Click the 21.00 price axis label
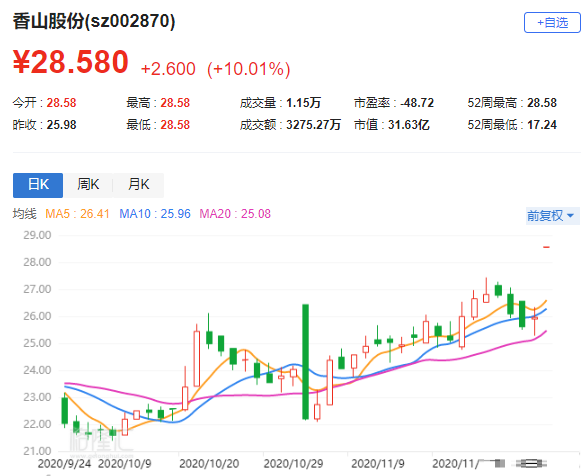586x476 pixels. click(37, 451)
